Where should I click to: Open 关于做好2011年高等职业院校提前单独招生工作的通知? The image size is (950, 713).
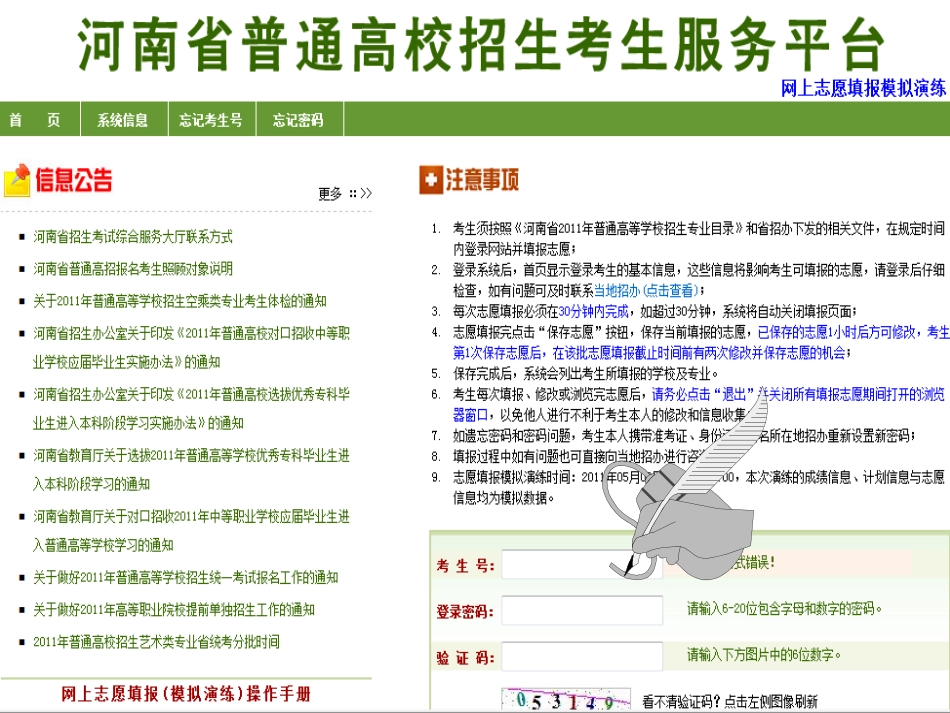tap(174, 609)
